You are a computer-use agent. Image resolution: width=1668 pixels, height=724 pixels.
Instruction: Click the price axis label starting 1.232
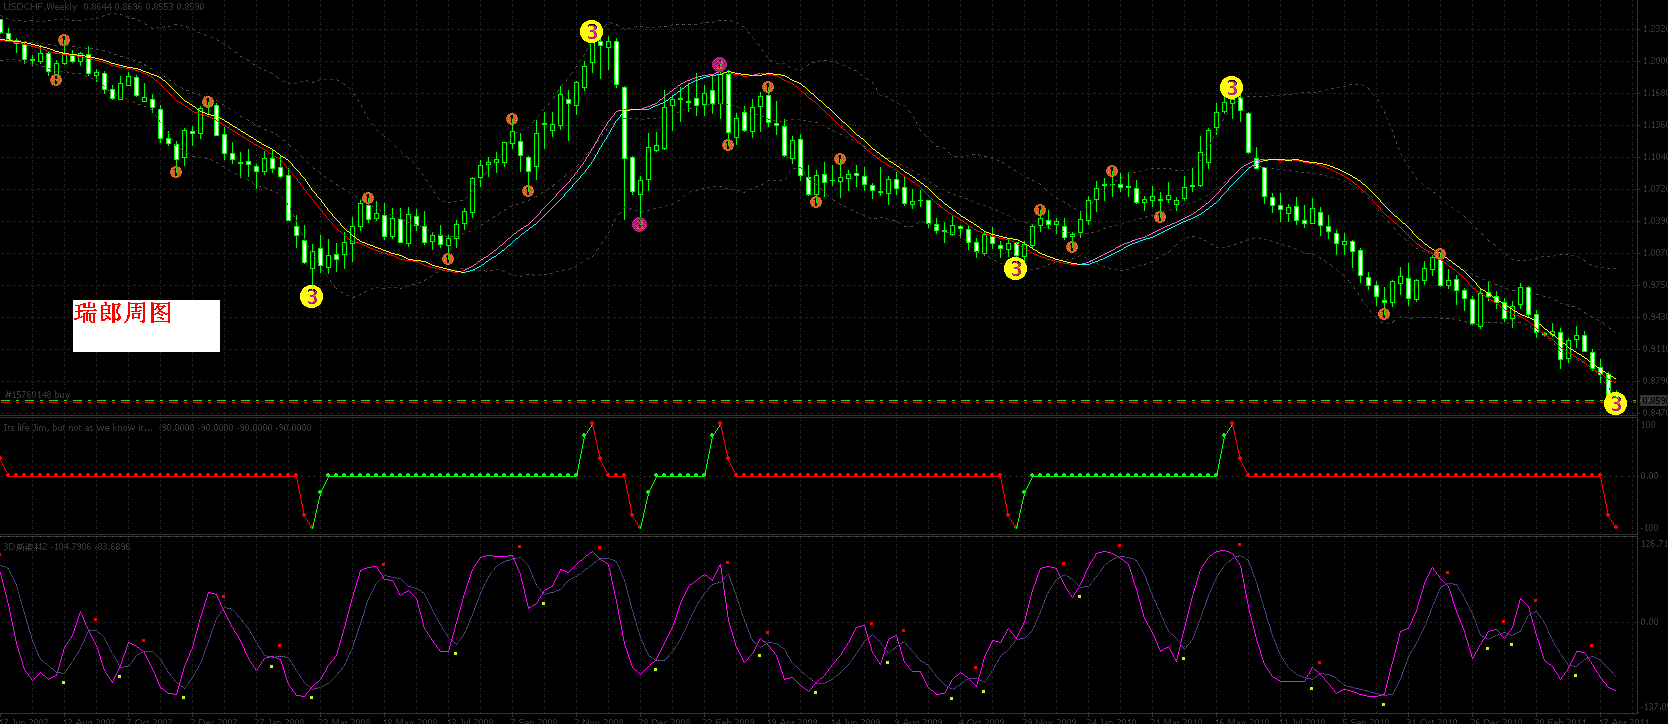1654,29
